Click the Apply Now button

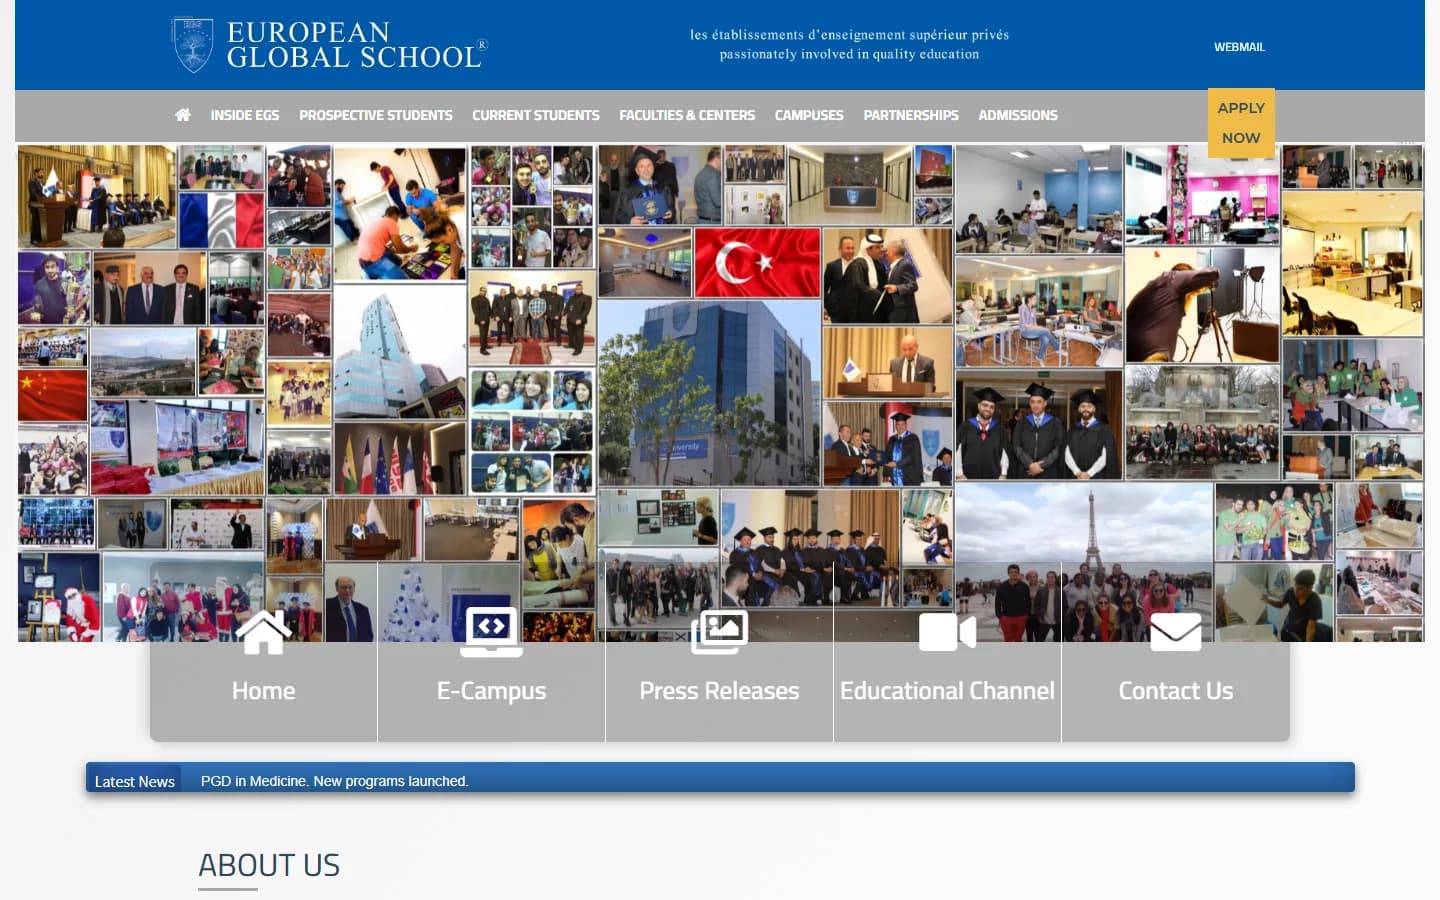point(1241,123)
